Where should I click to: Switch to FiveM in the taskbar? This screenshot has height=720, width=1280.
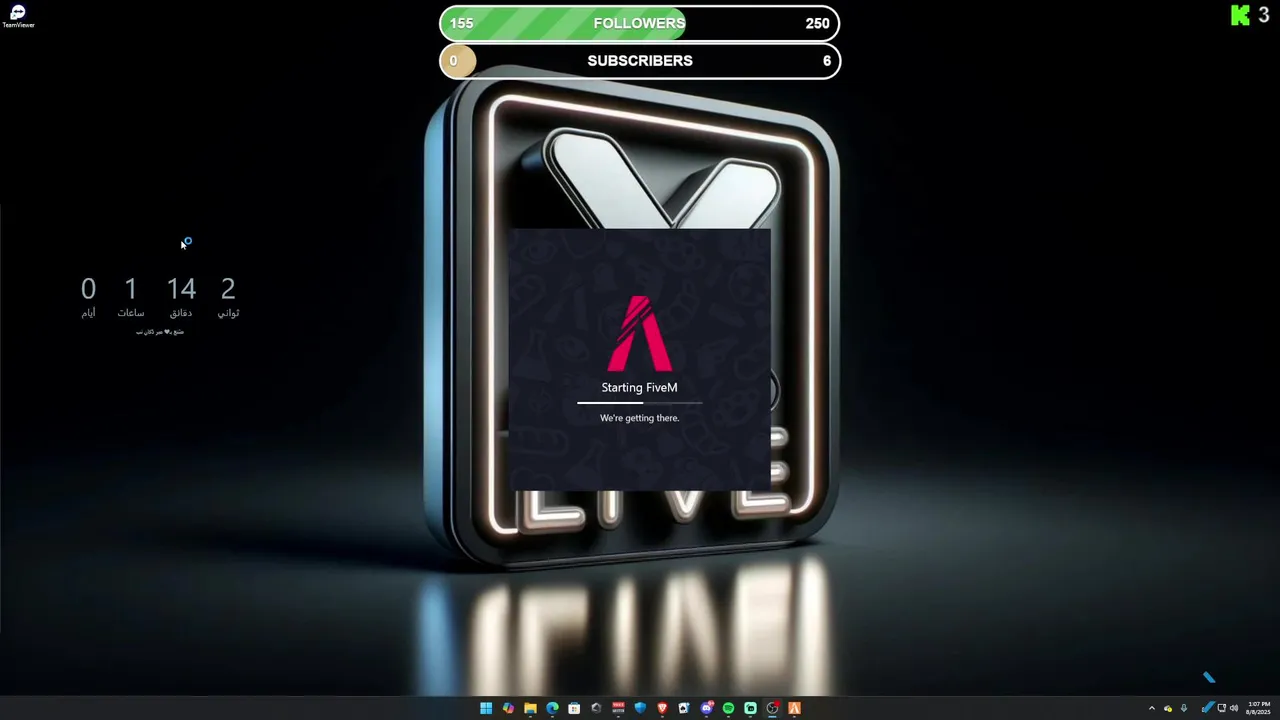point(794,708)
